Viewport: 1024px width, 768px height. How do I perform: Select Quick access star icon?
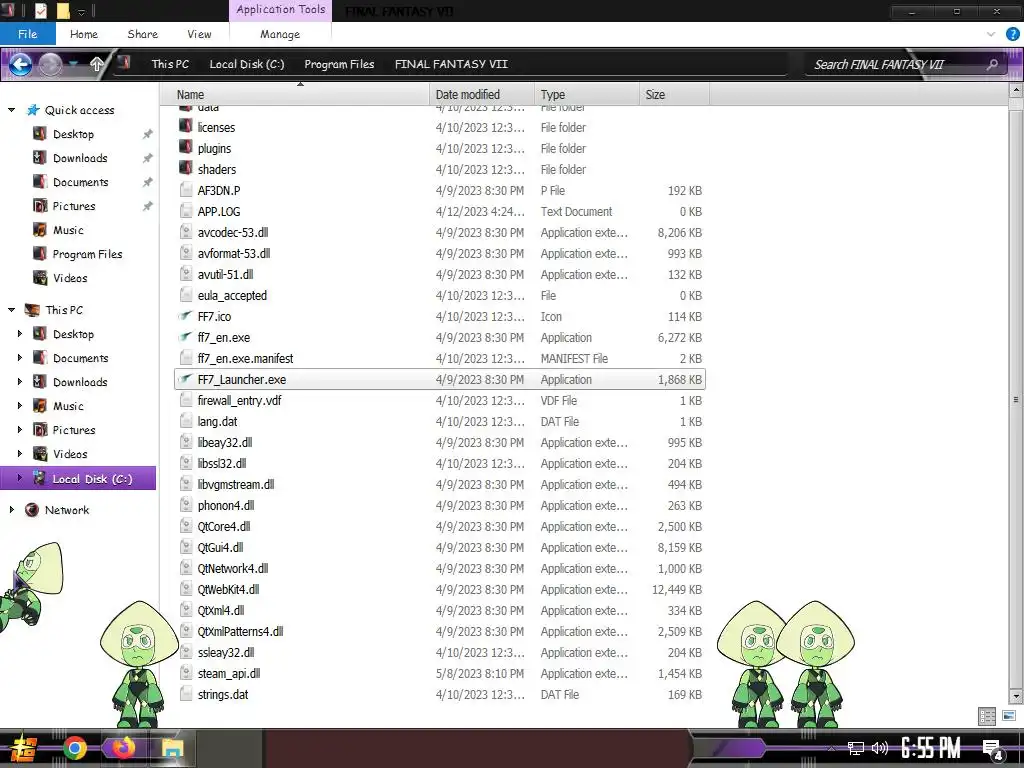[x=33, y=110]
